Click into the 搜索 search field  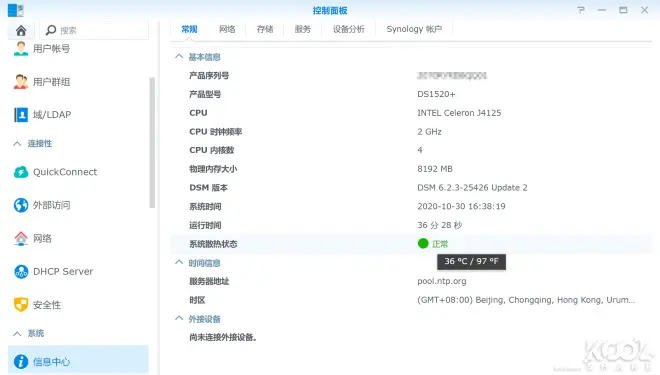tap(94, 30)
